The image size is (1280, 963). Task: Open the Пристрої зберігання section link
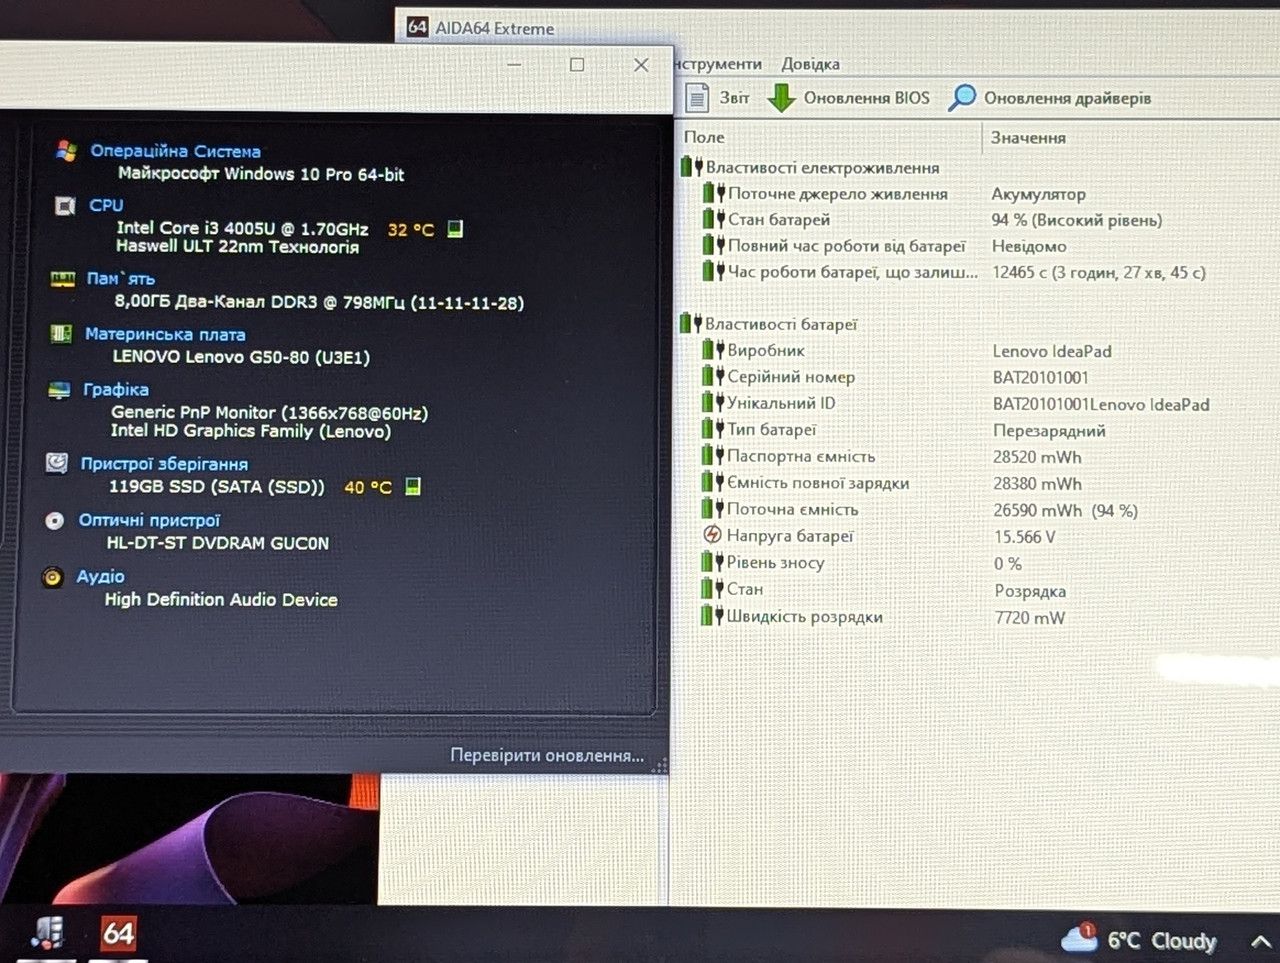pyautogui.click(x=164, y=464)
